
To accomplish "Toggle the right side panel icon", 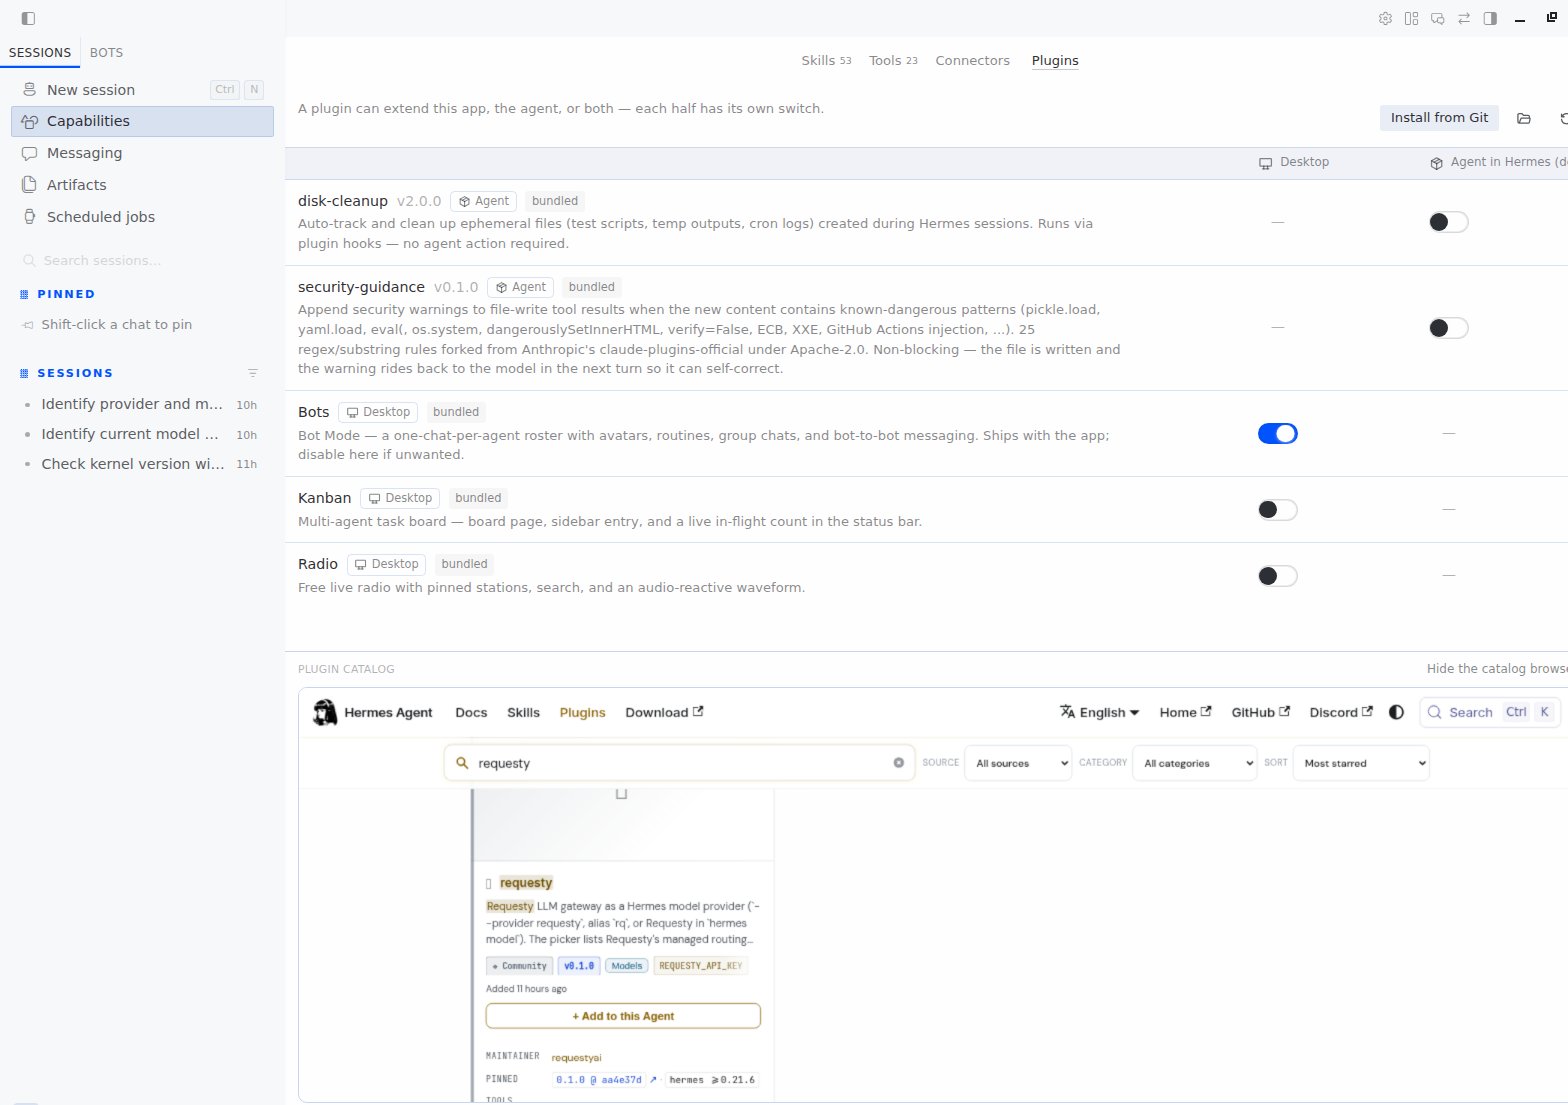I will pyautogui.click(x=1490, y=18).
